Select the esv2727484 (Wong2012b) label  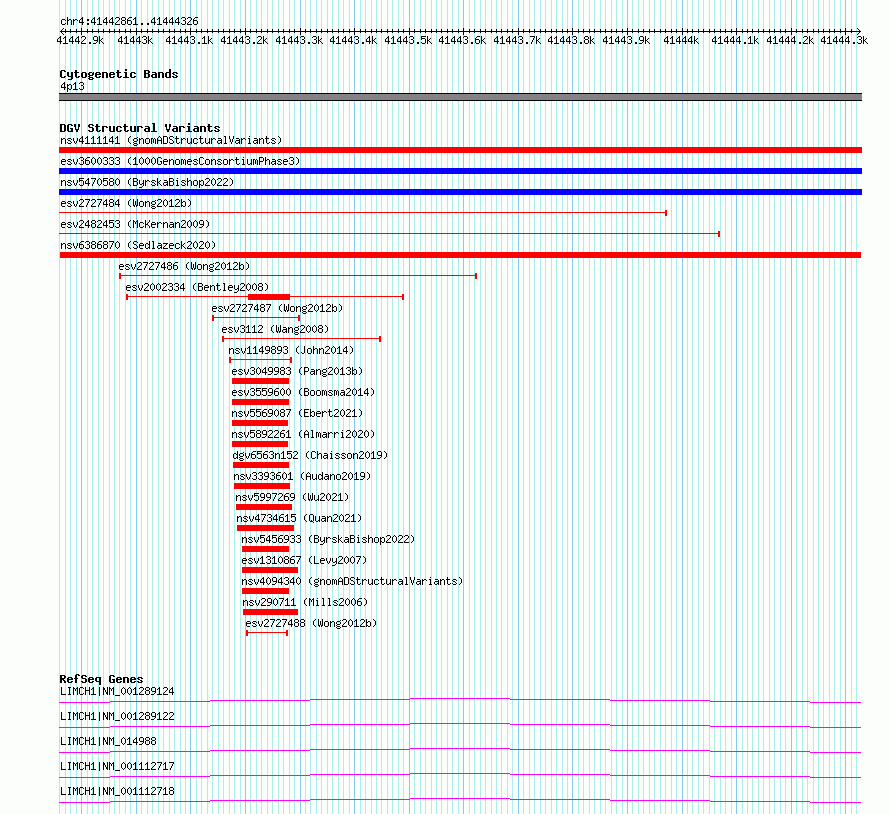(126, 203)
